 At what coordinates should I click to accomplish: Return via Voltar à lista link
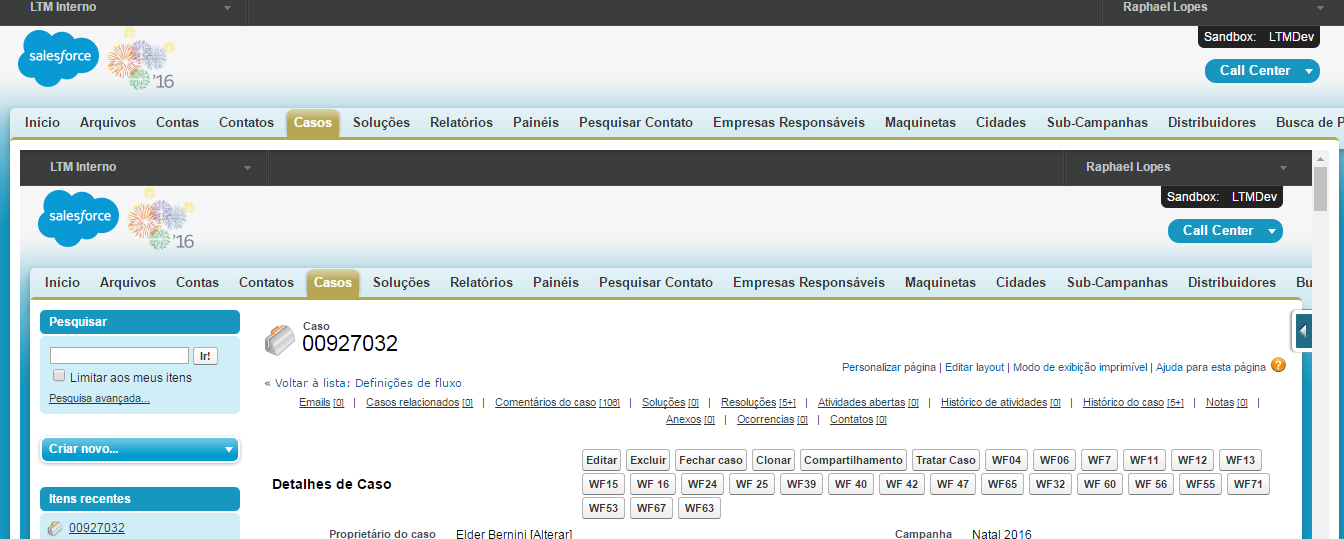click(x=367, y=383)
